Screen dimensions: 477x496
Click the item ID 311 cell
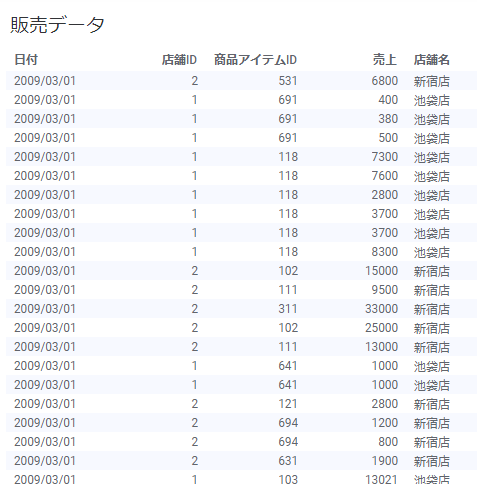pyautogui.click(x=288, y=309)
